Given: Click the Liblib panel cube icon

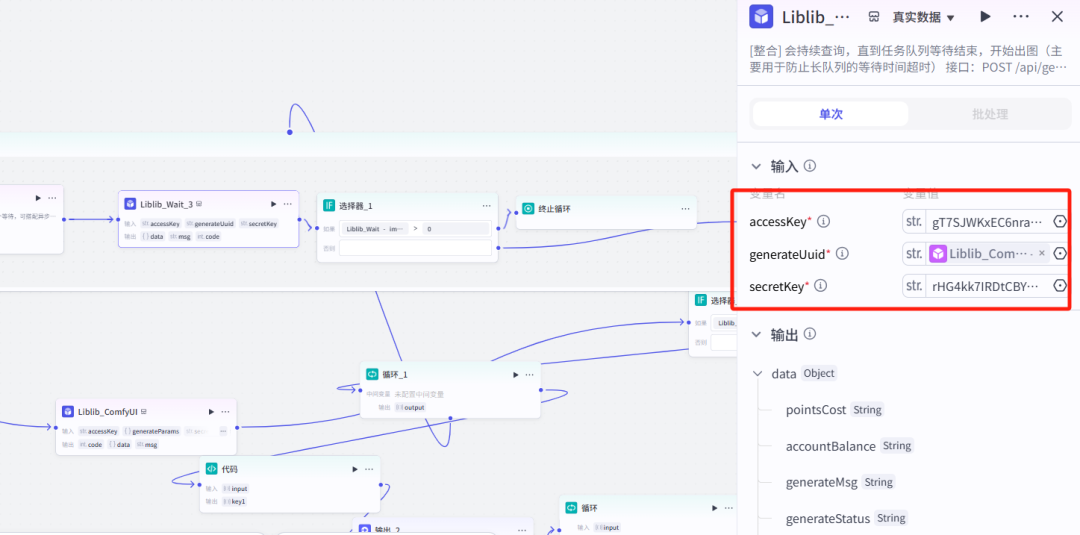Looking at the screenshot, I should tap(761, 17).
